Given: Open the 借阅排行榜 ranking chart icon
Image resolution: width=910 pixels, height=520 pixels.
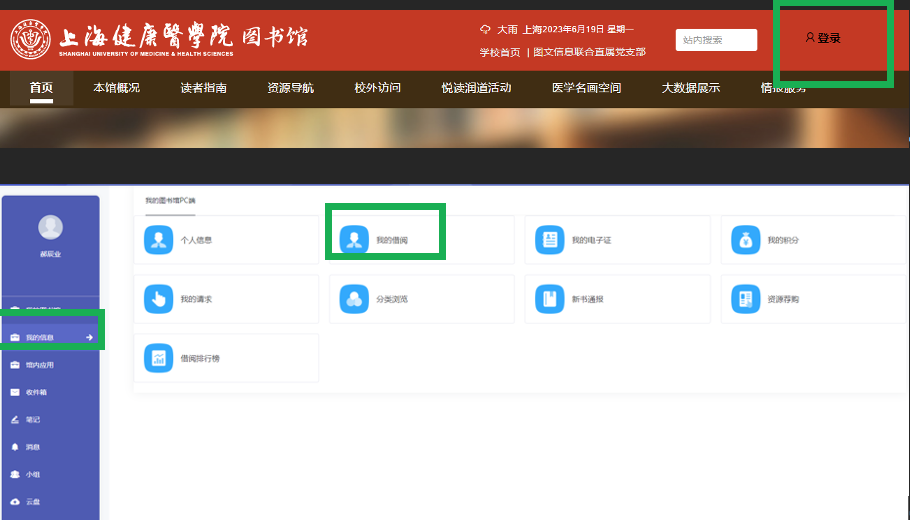Looking at the screenshot, I should (x=158, y=358).
